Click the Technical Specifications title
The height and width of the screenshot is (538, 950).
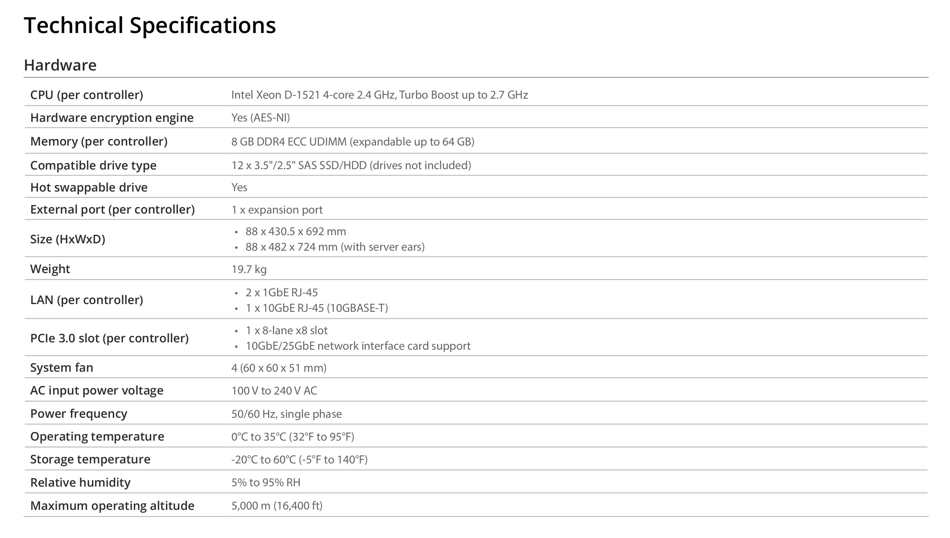[x=150, y=26]
